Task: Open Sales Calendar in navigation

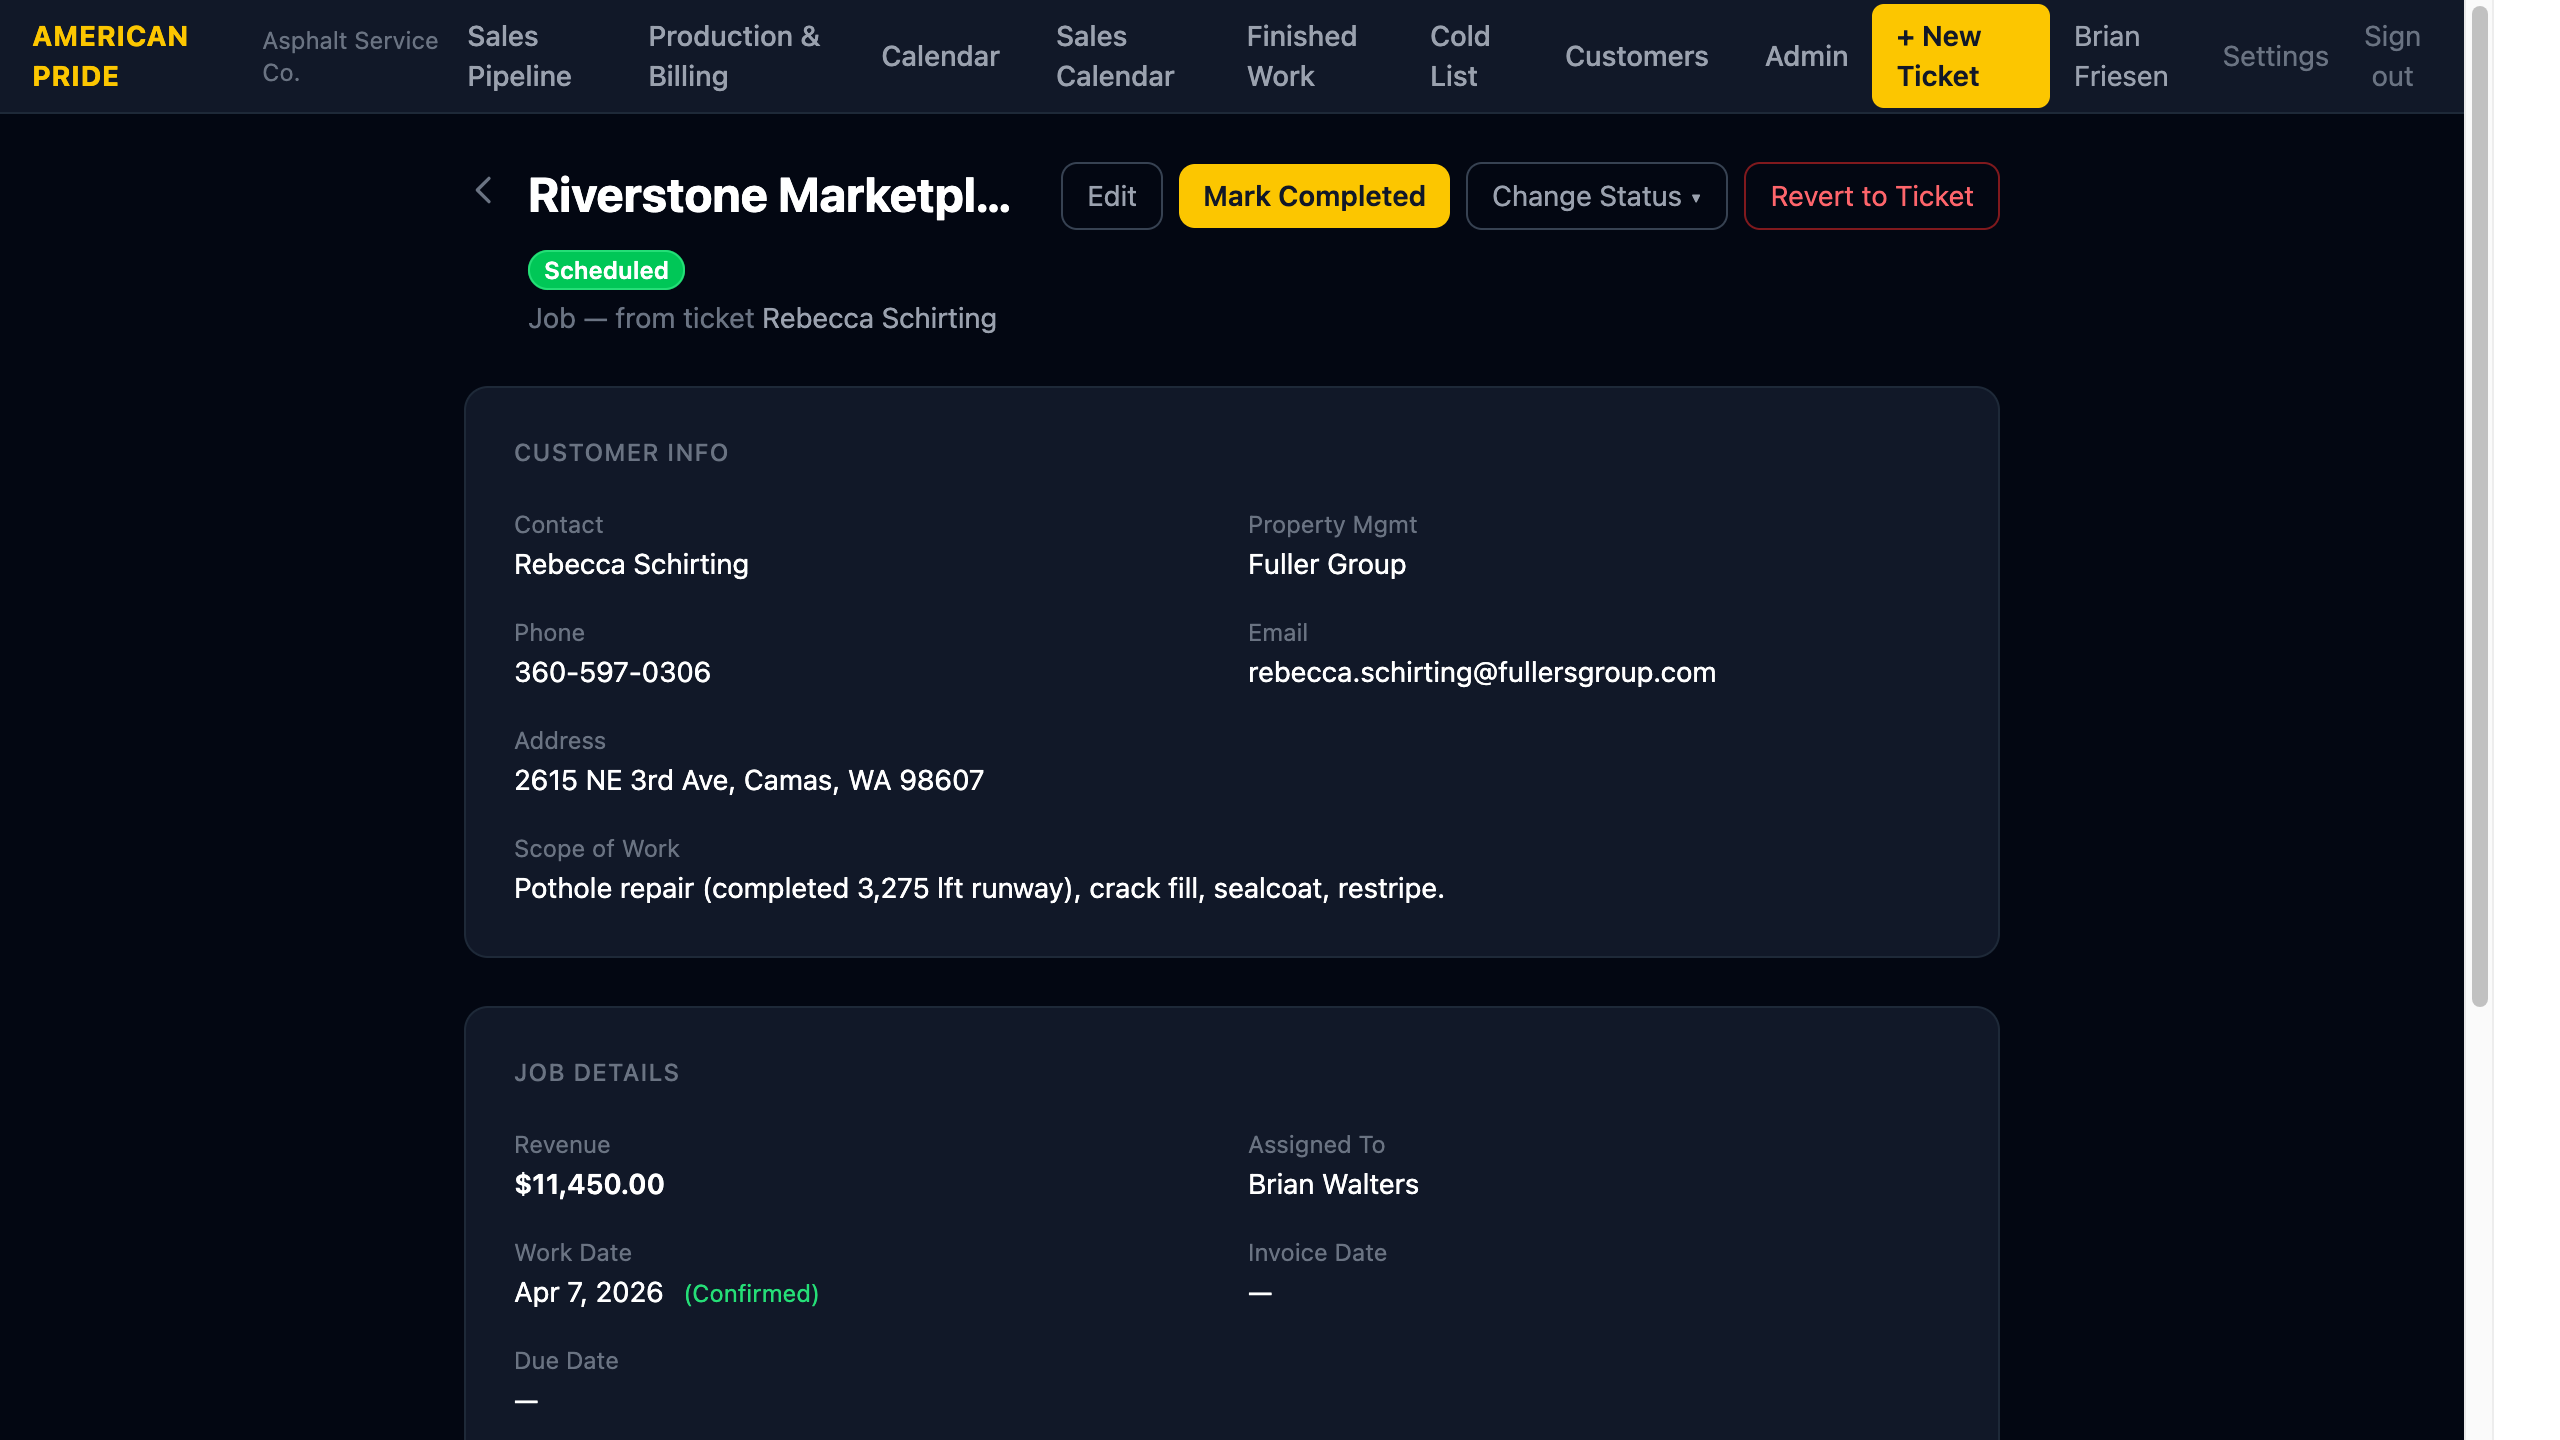Action: click(x=1115, y=56)
